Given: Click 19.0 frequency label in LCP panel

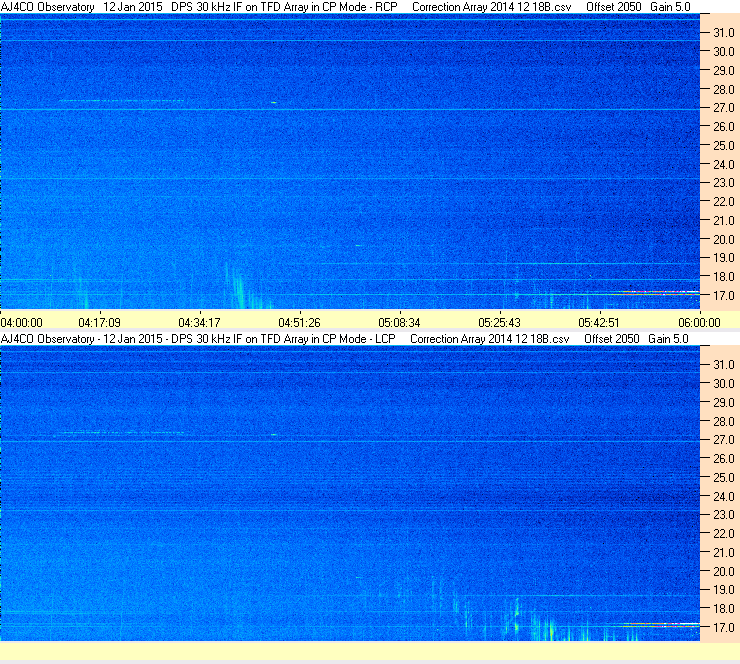Looking at the screenshot, I should (723, 590).
